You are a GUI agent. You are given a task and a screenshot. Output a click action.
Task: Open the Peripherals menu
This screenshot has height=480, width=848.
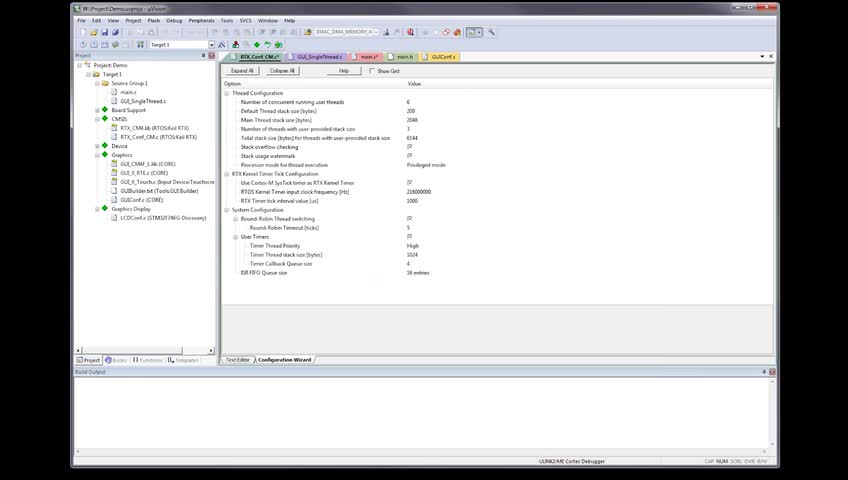coord(201,21)
